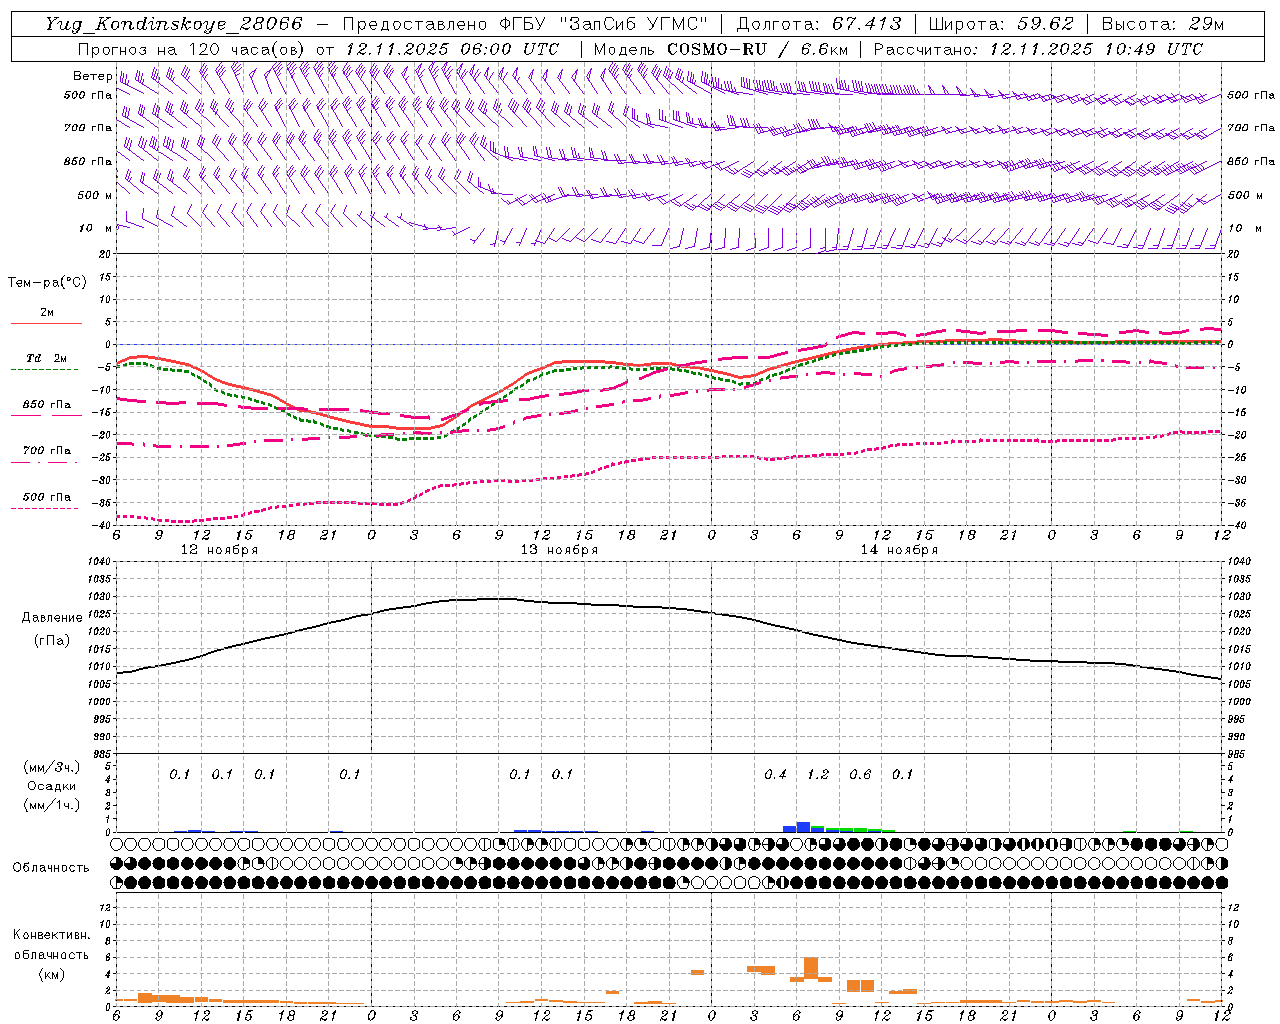Click the tallest orange convective cloud bar
Viewport: 1280px width, 1024px height.
click(x=811, y=968)
